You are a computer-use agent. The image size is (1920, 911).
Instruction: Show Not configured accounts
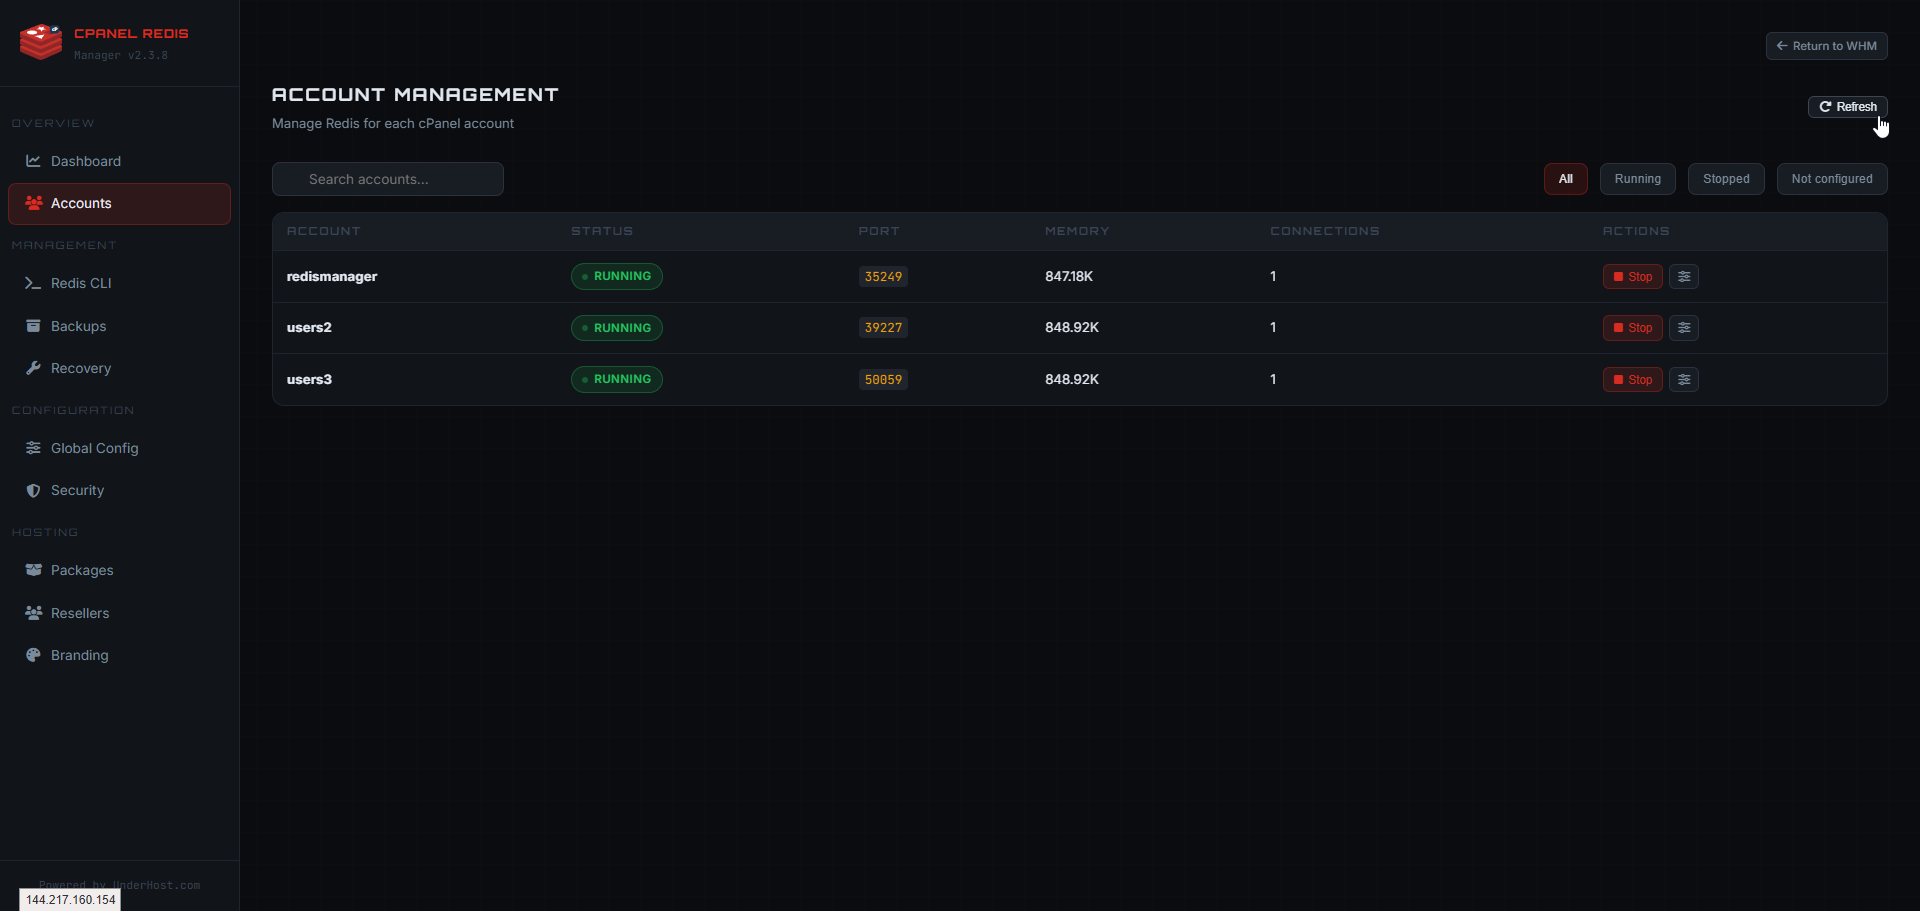(1832, 179)
